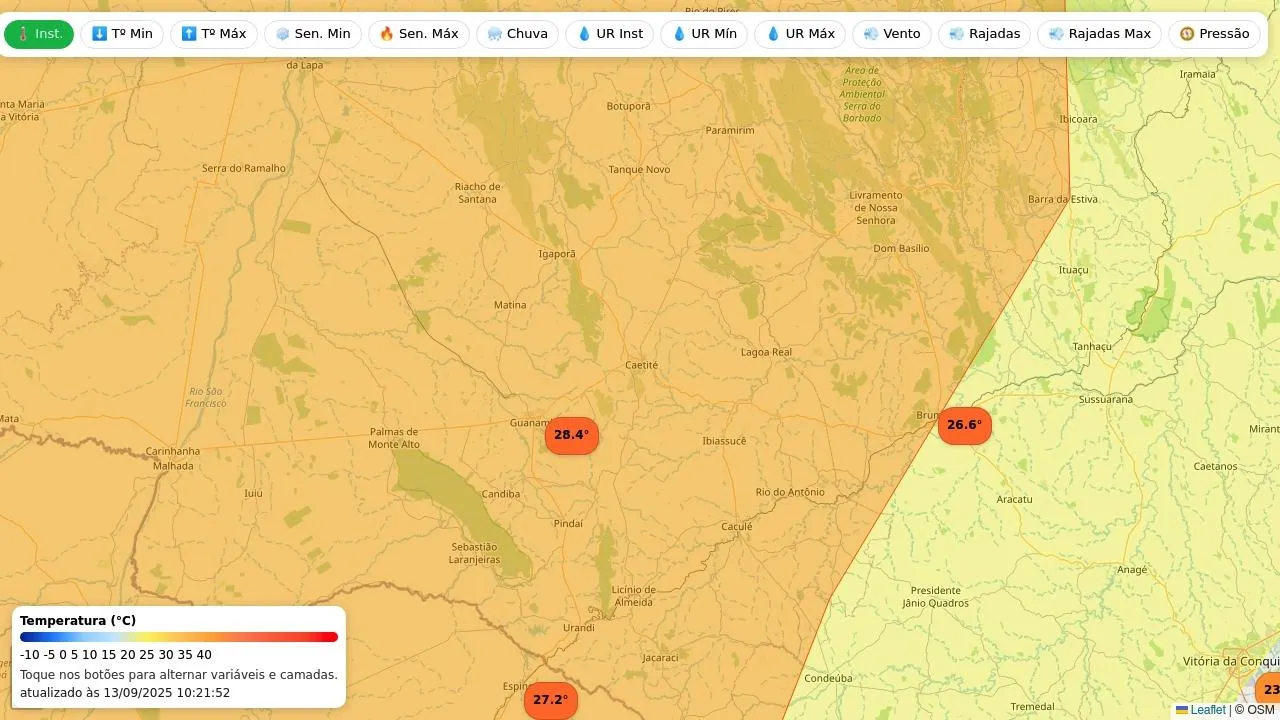Screen dimensions: 1280x720
Task: Click the 28.4° station marker
Action: pyautogui.click(x=571, y=435)
